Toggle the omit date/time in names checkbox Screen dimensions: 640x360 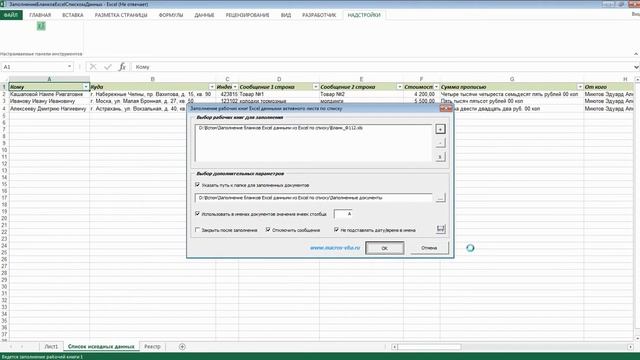pyautogui.click(x=336, y=230)
